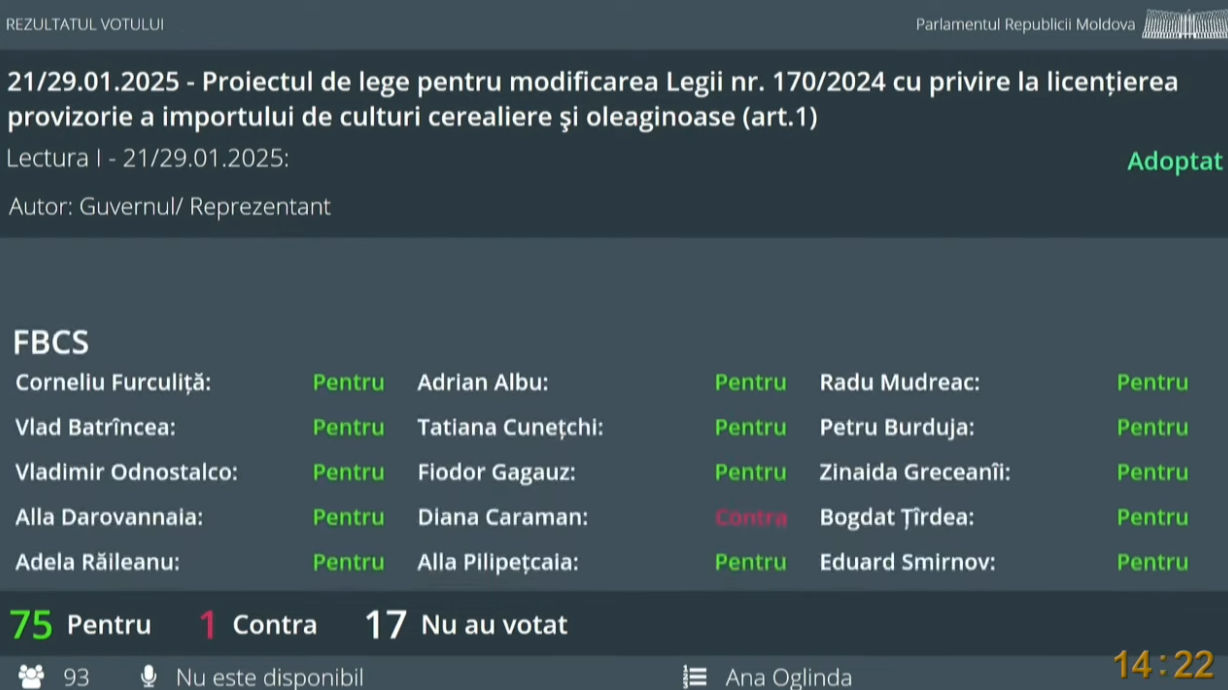Click the Nu este disponibil microphone status

(270, 678)
